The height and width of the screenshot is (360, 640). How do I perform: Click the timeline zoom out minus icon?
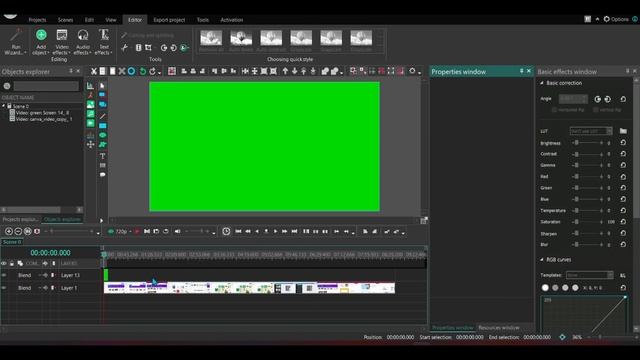(x=18, y=231)
